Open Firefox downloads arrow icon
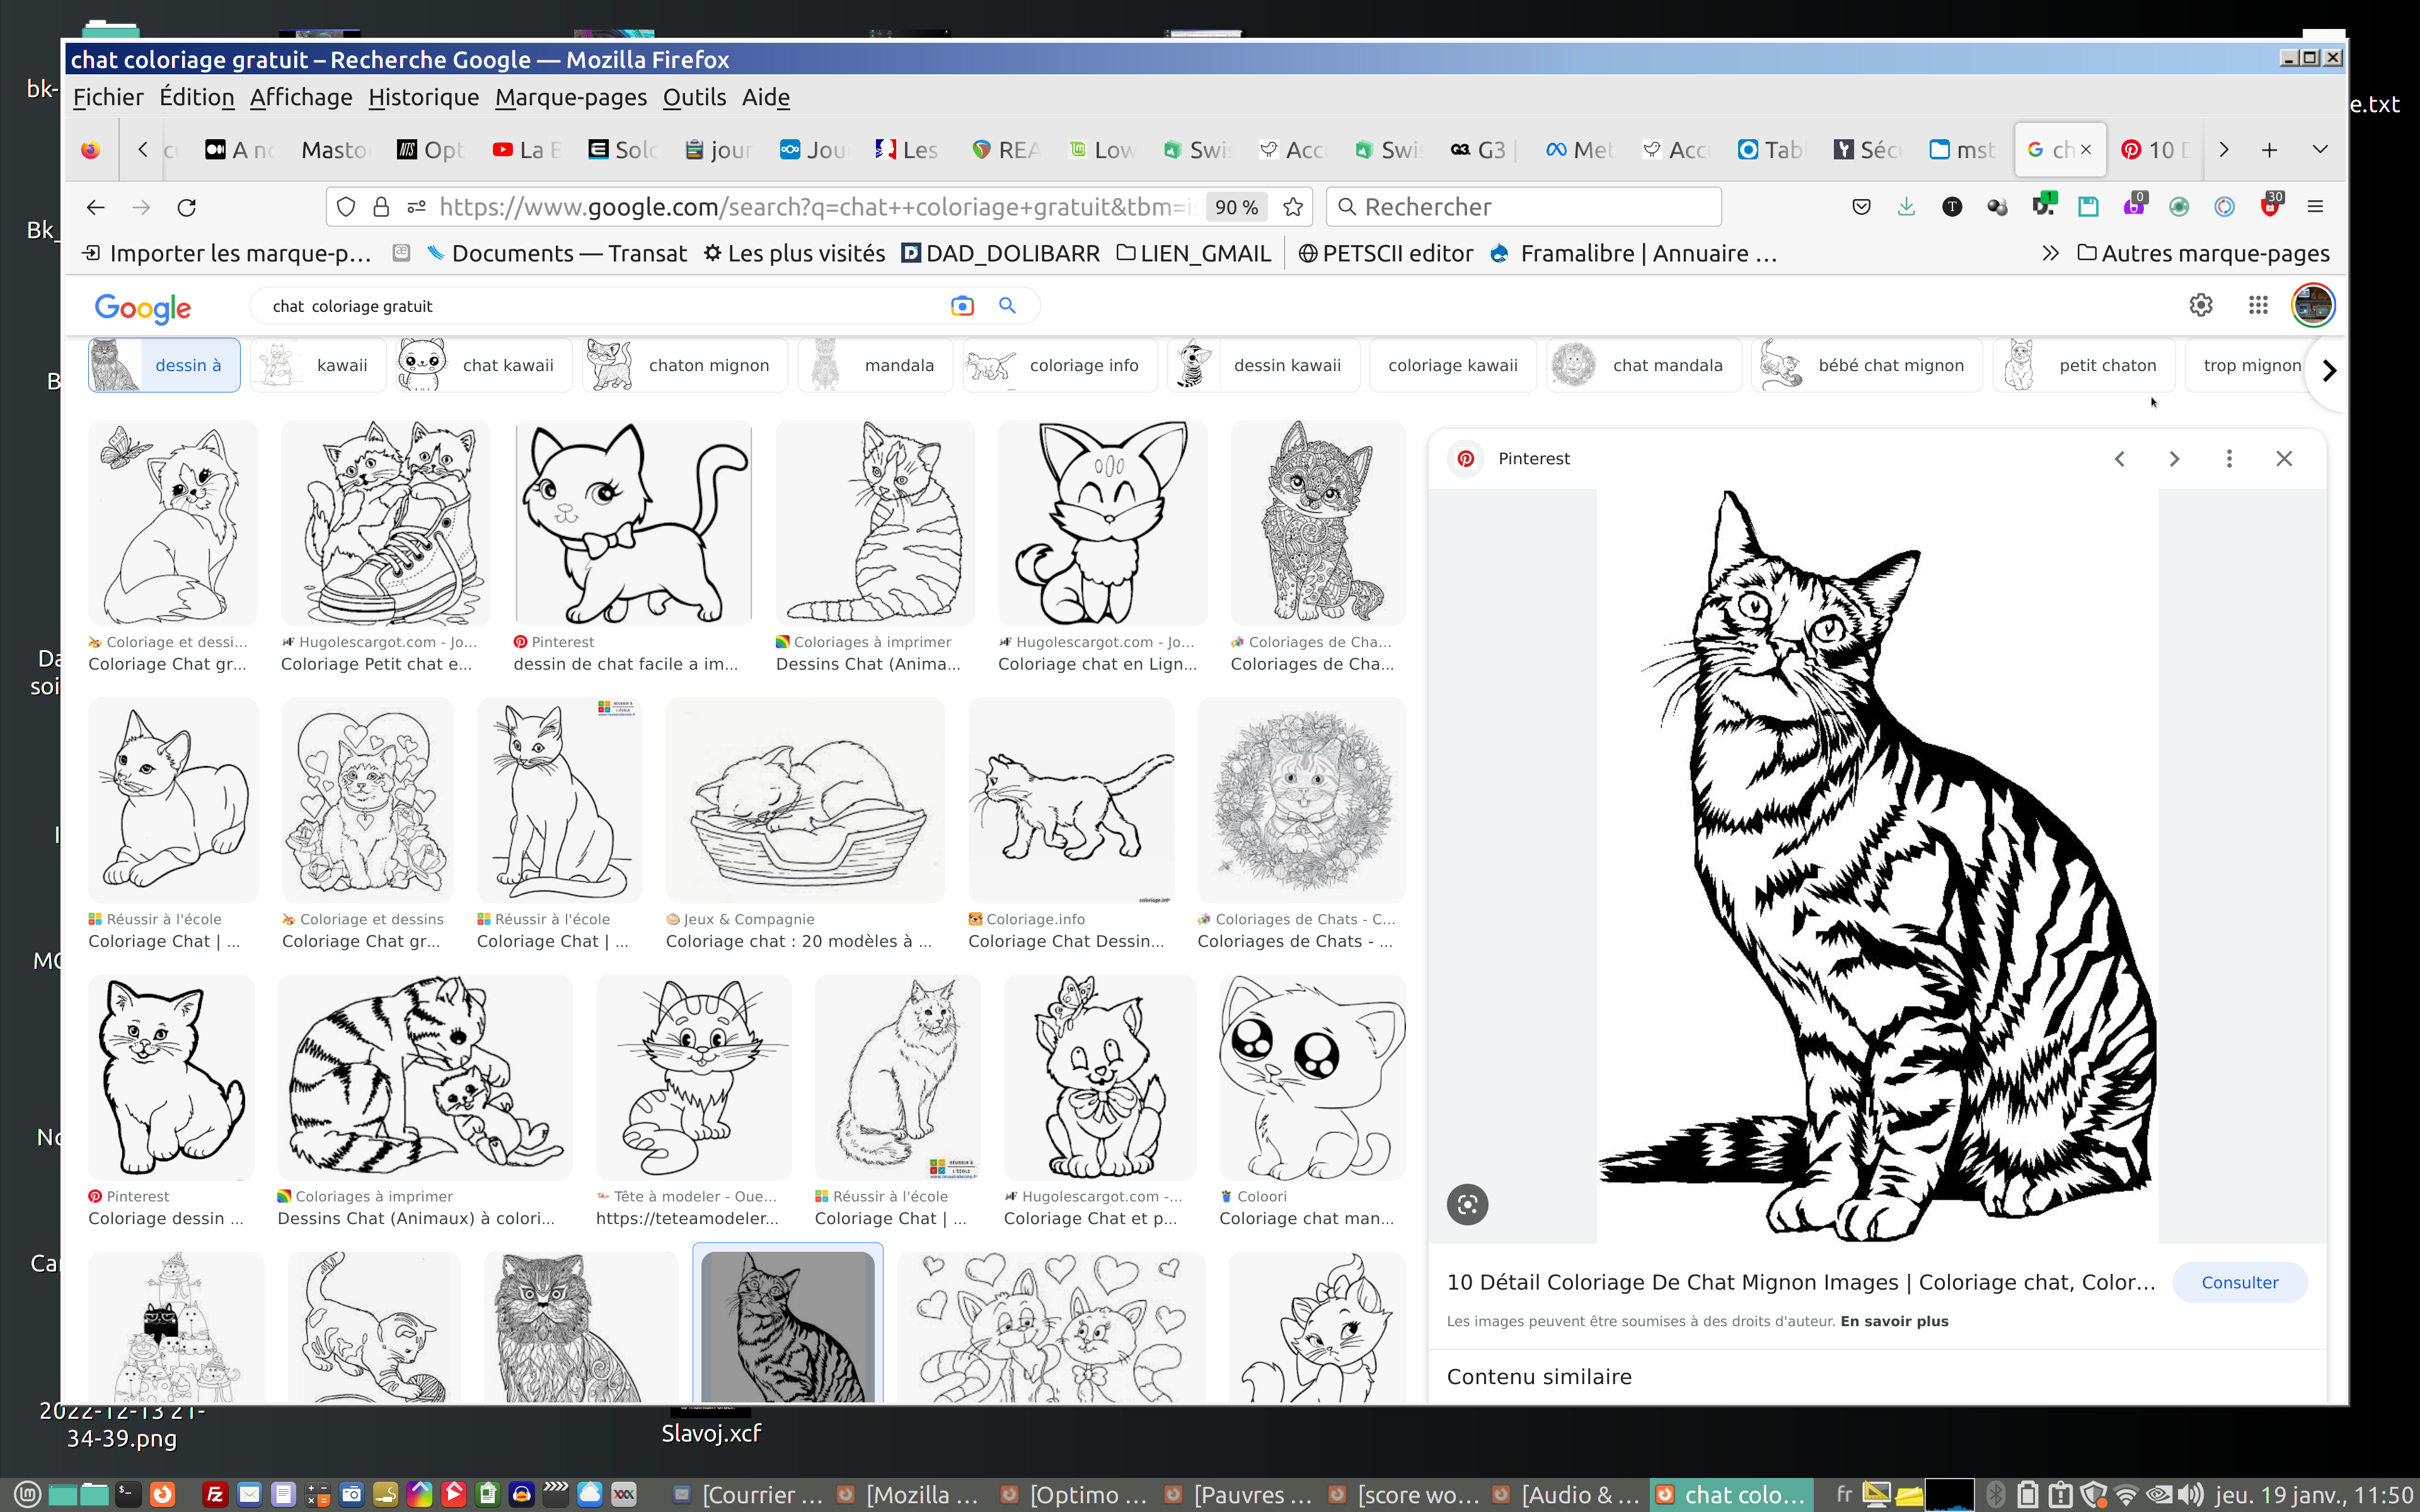This screenshot has width=2420, height=1512. click(1906, 207)
